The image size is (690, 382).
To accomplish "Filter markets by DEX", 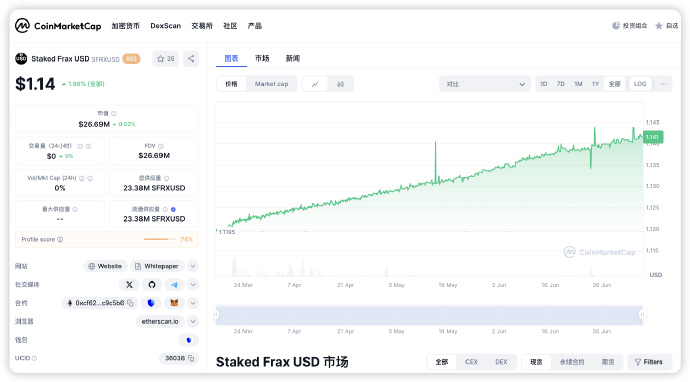I will (501, 362).
